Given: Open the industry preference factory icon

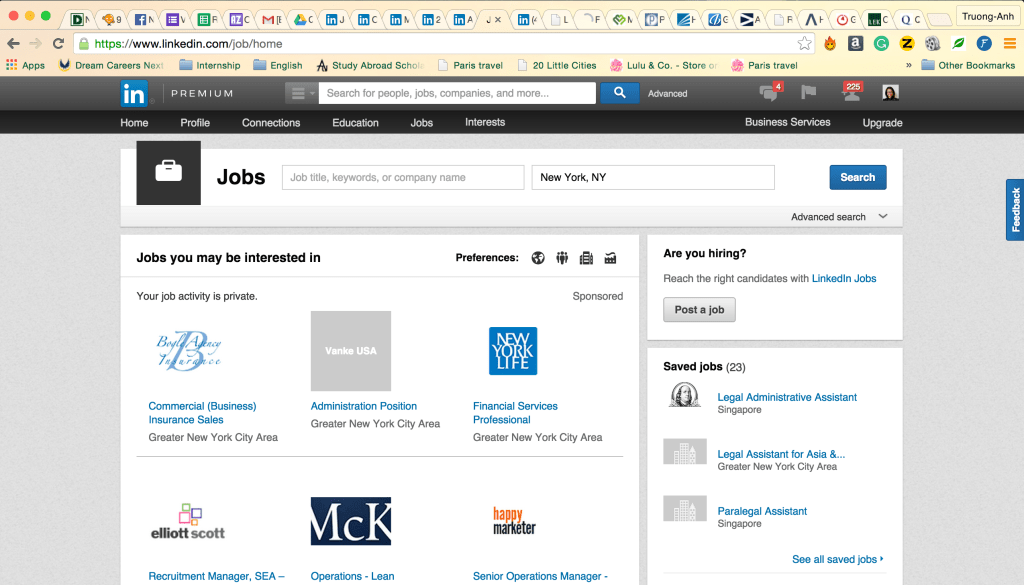Looking at the screenshot, I should pyautogui.click(x=610, y=258).
